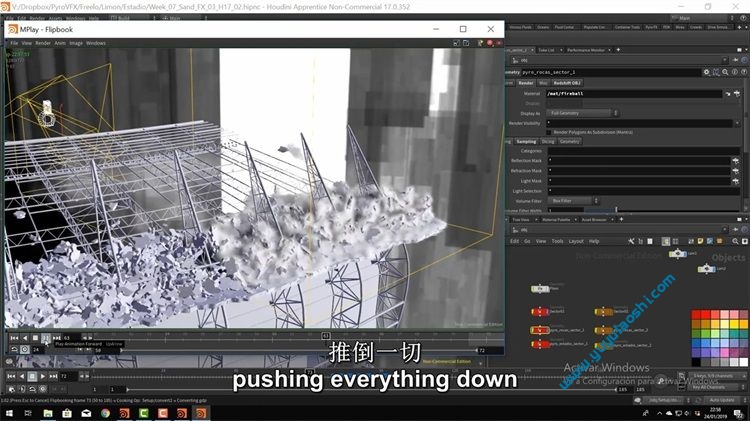
Task: Select the cam2 camera node
Action: point(706,269)
